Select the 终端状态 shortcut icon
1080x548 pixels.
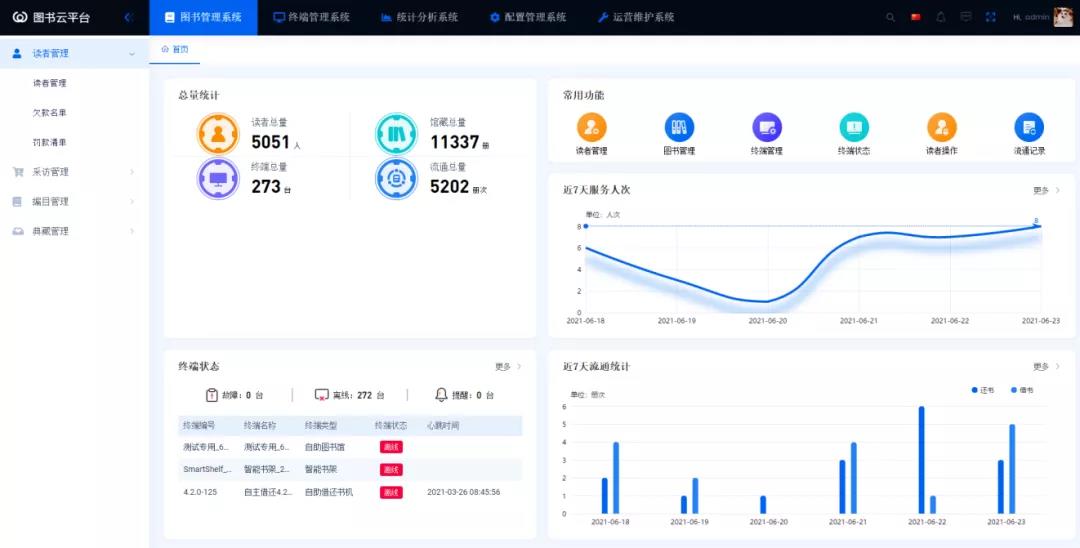point(853,128)
